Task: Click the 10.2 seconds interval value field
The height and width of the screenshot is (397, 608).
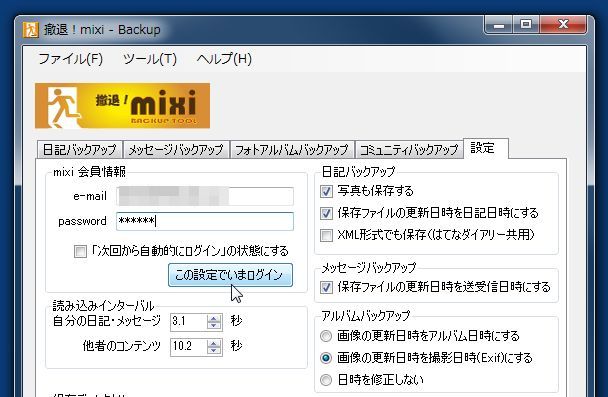Action: pyautogui.click(x=188, y=346)
